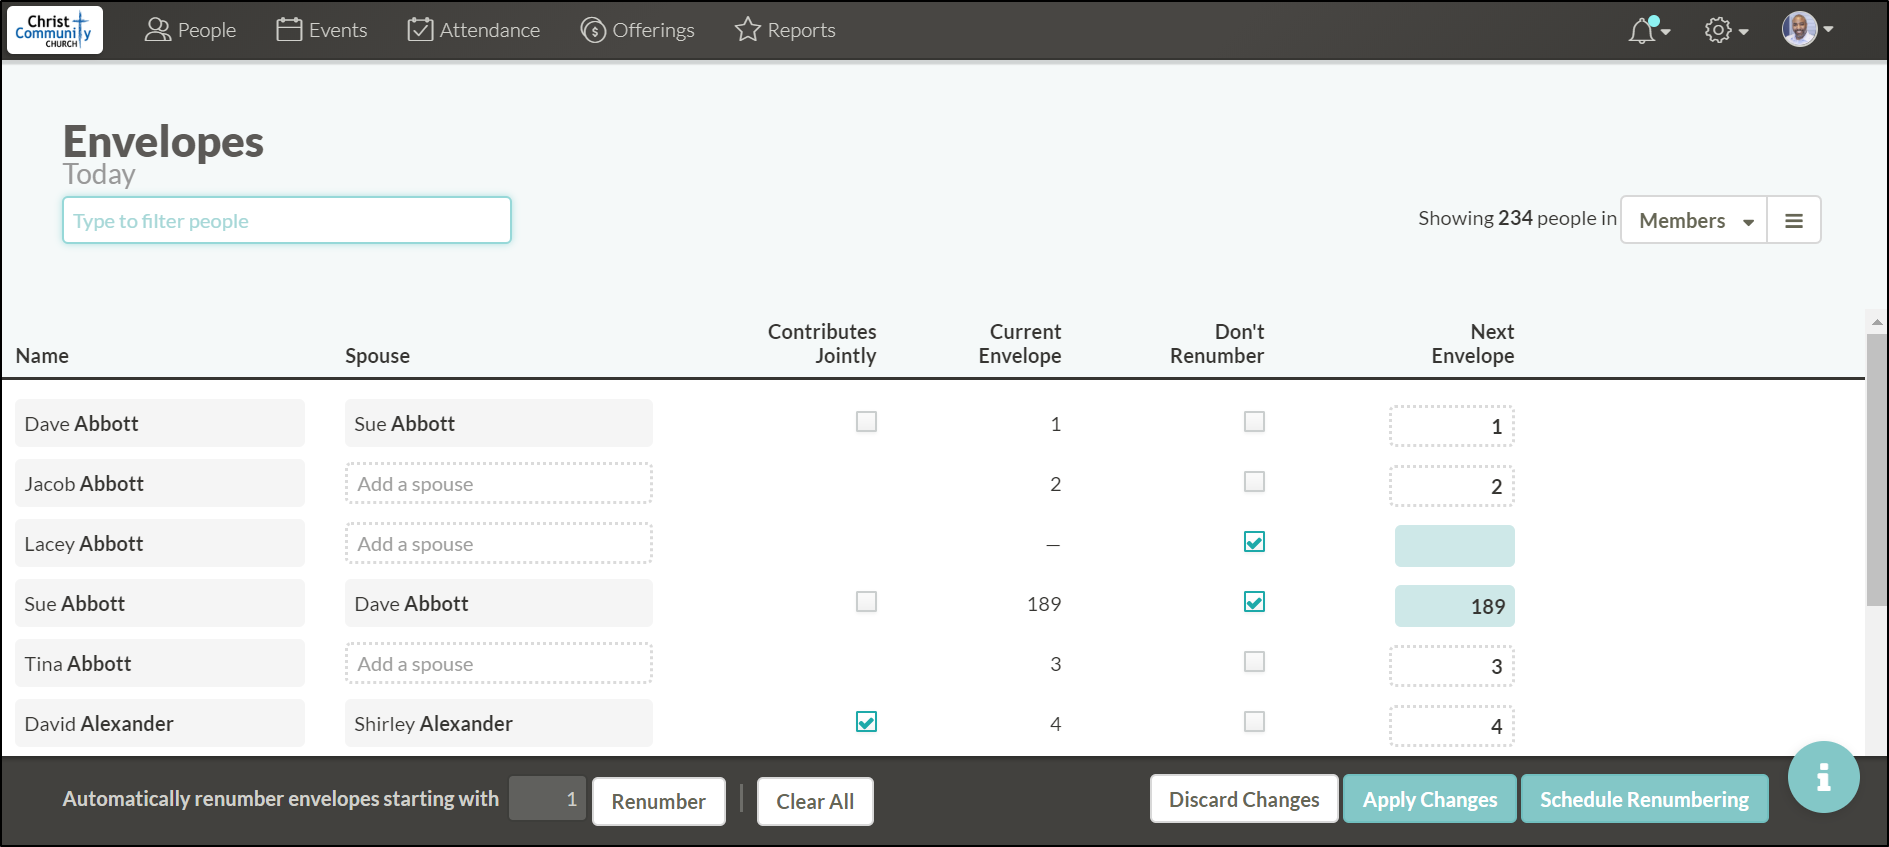Click the Name column header
The image size is (1889, 847).
(x=42, y=356)
